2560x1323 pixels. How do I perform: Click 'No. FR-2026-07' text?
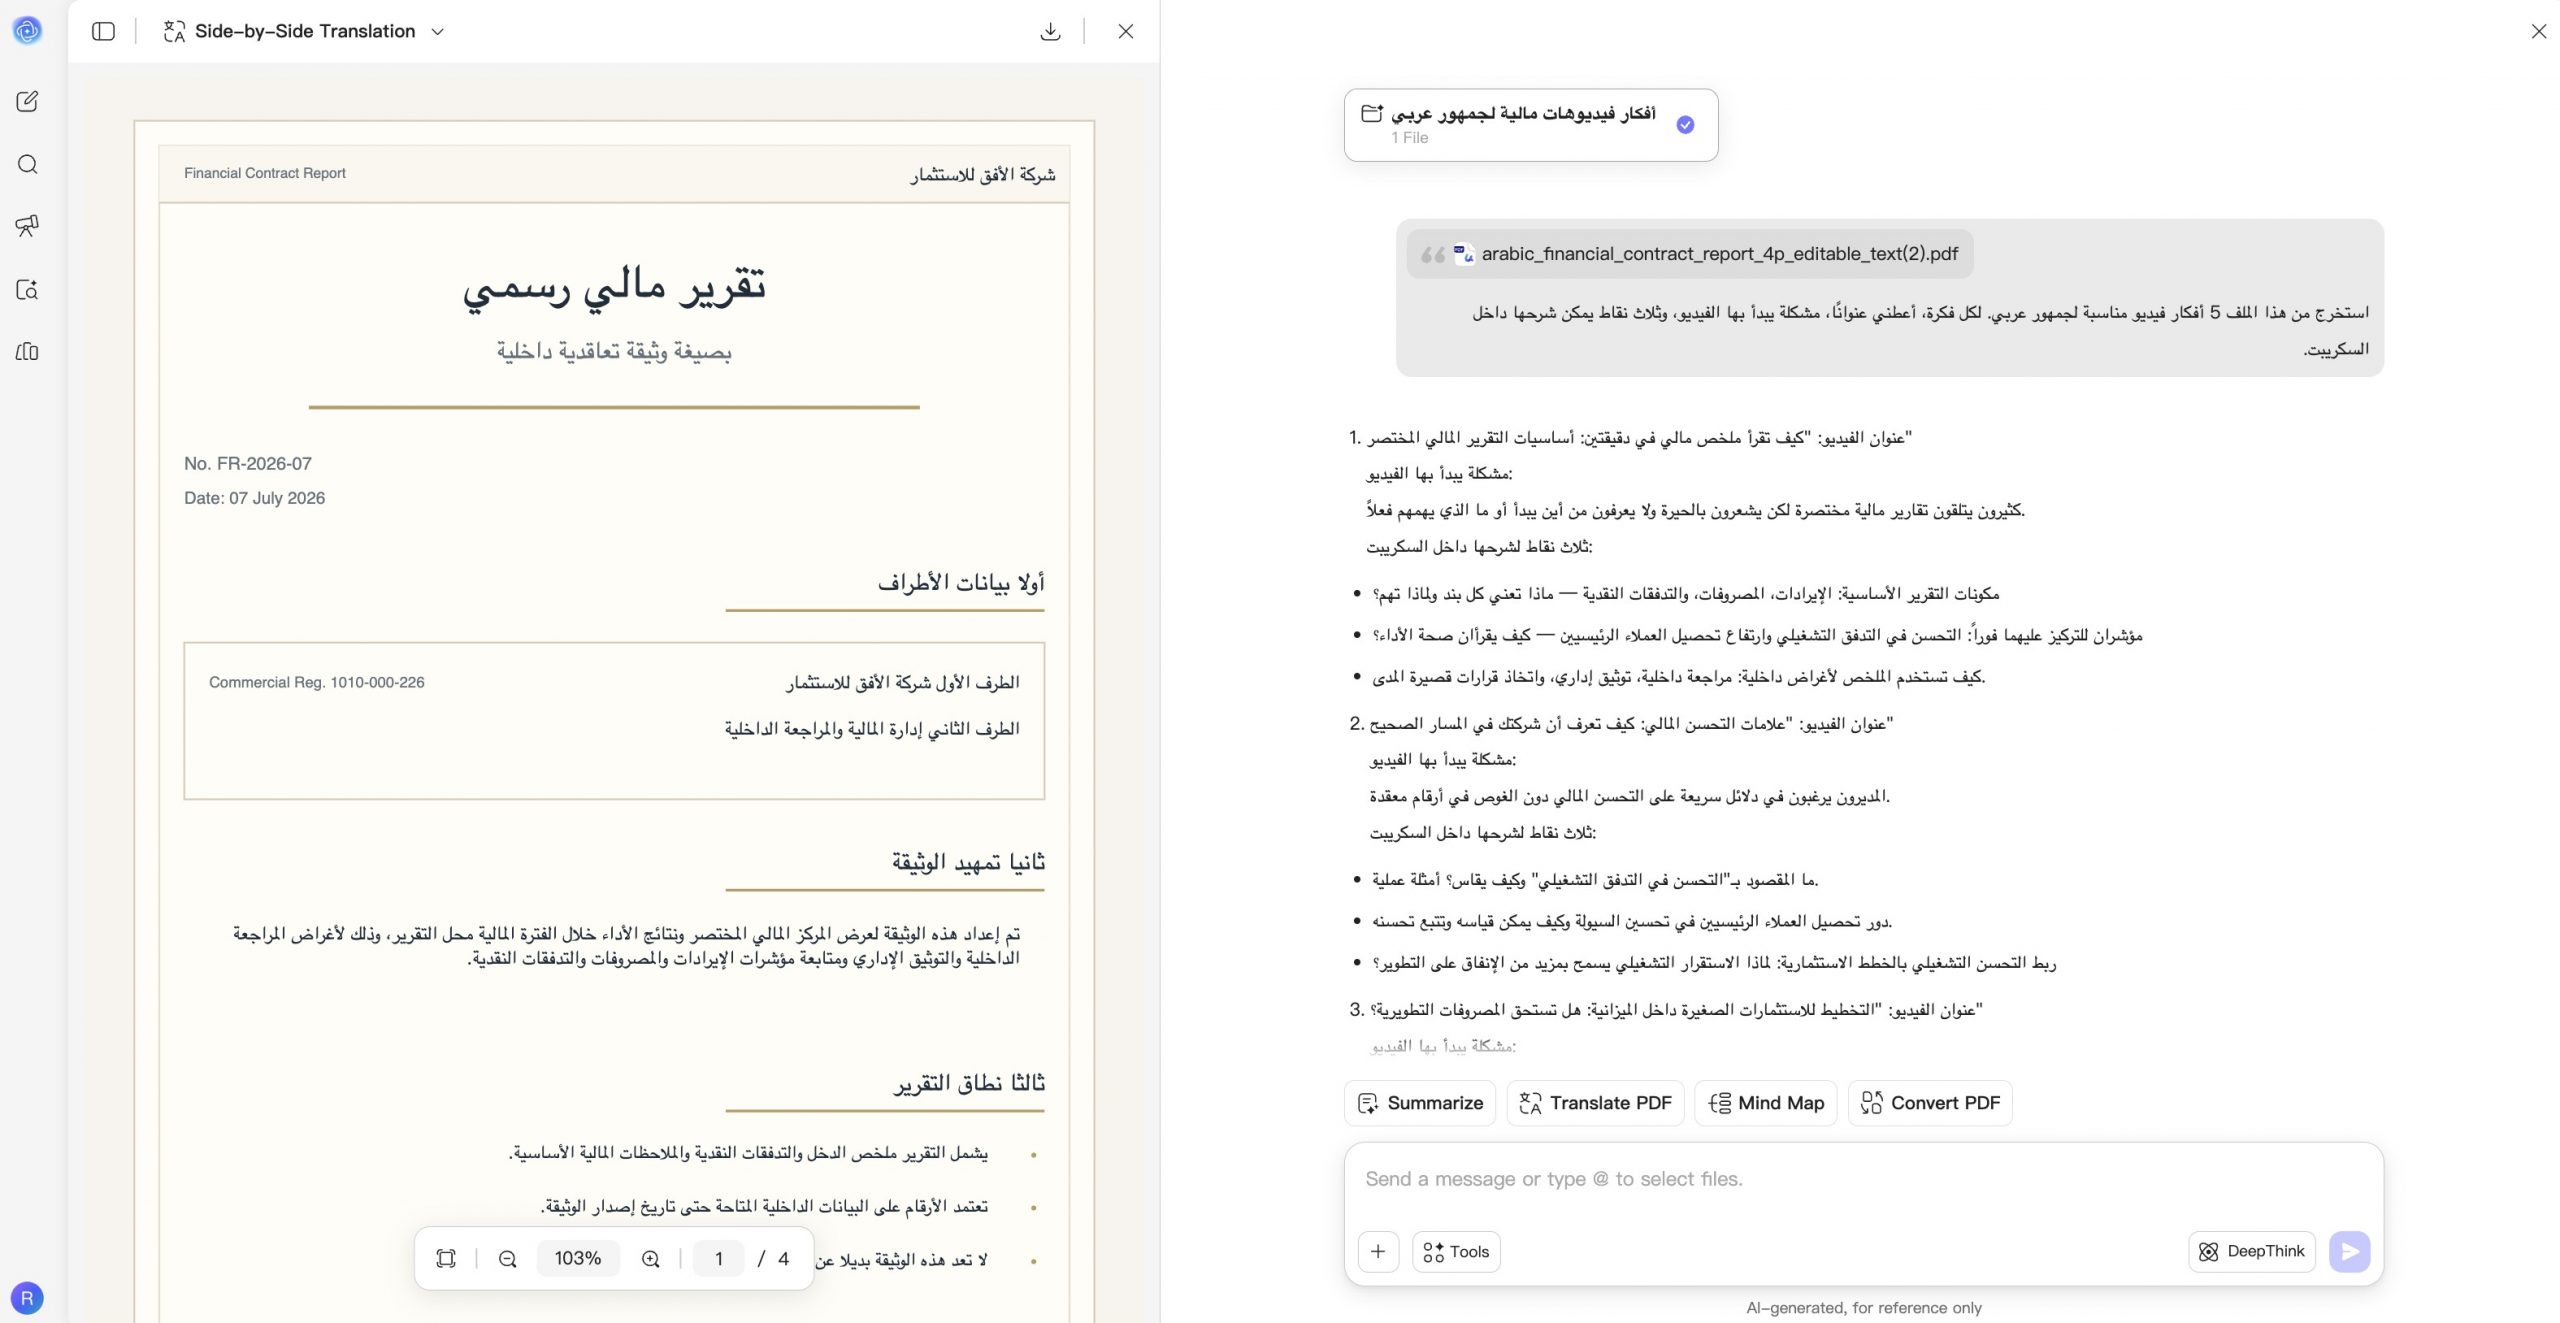click(x=248, y=464)
